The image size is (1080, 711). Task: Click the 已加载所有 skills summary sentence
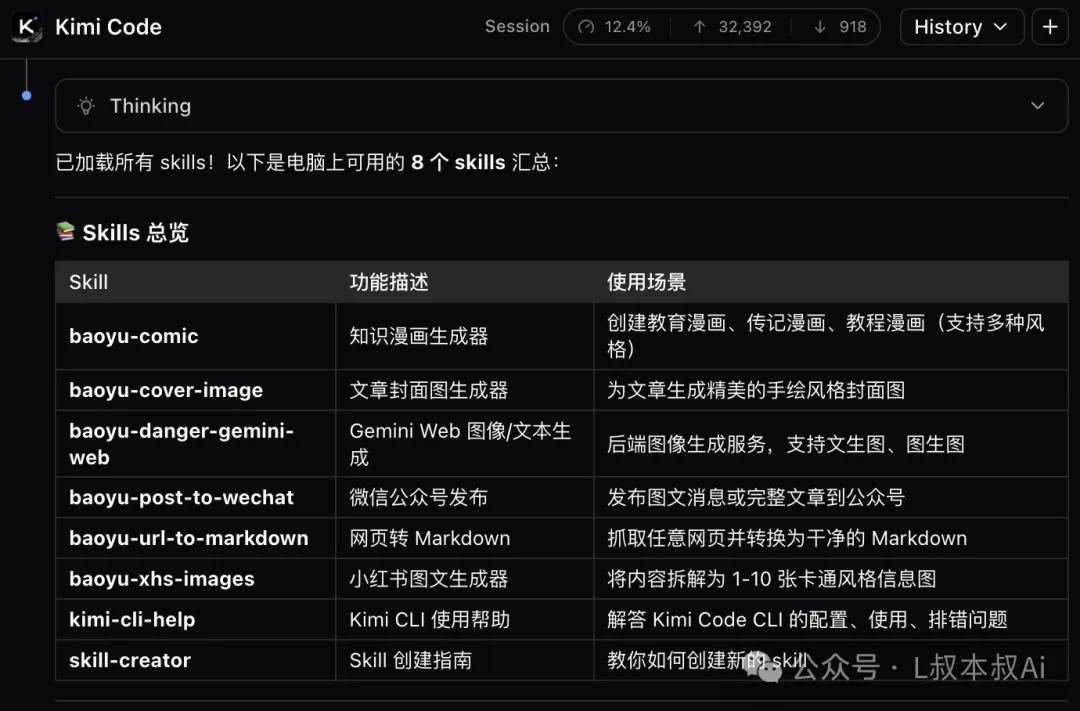coord(307,163)
